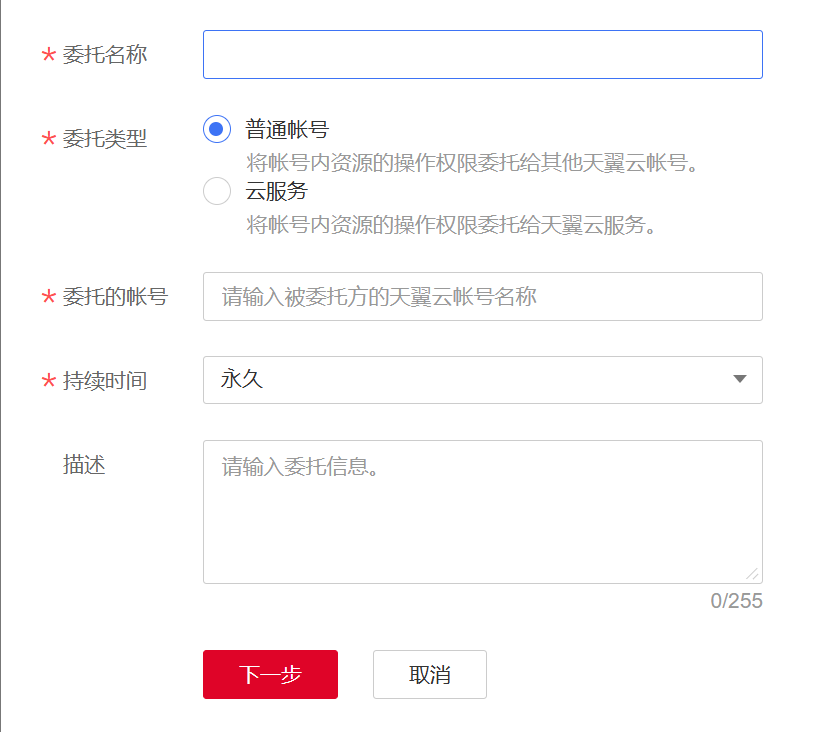Click inside the 描述 text area
The image size is (828, 732).
click(483, 512)
